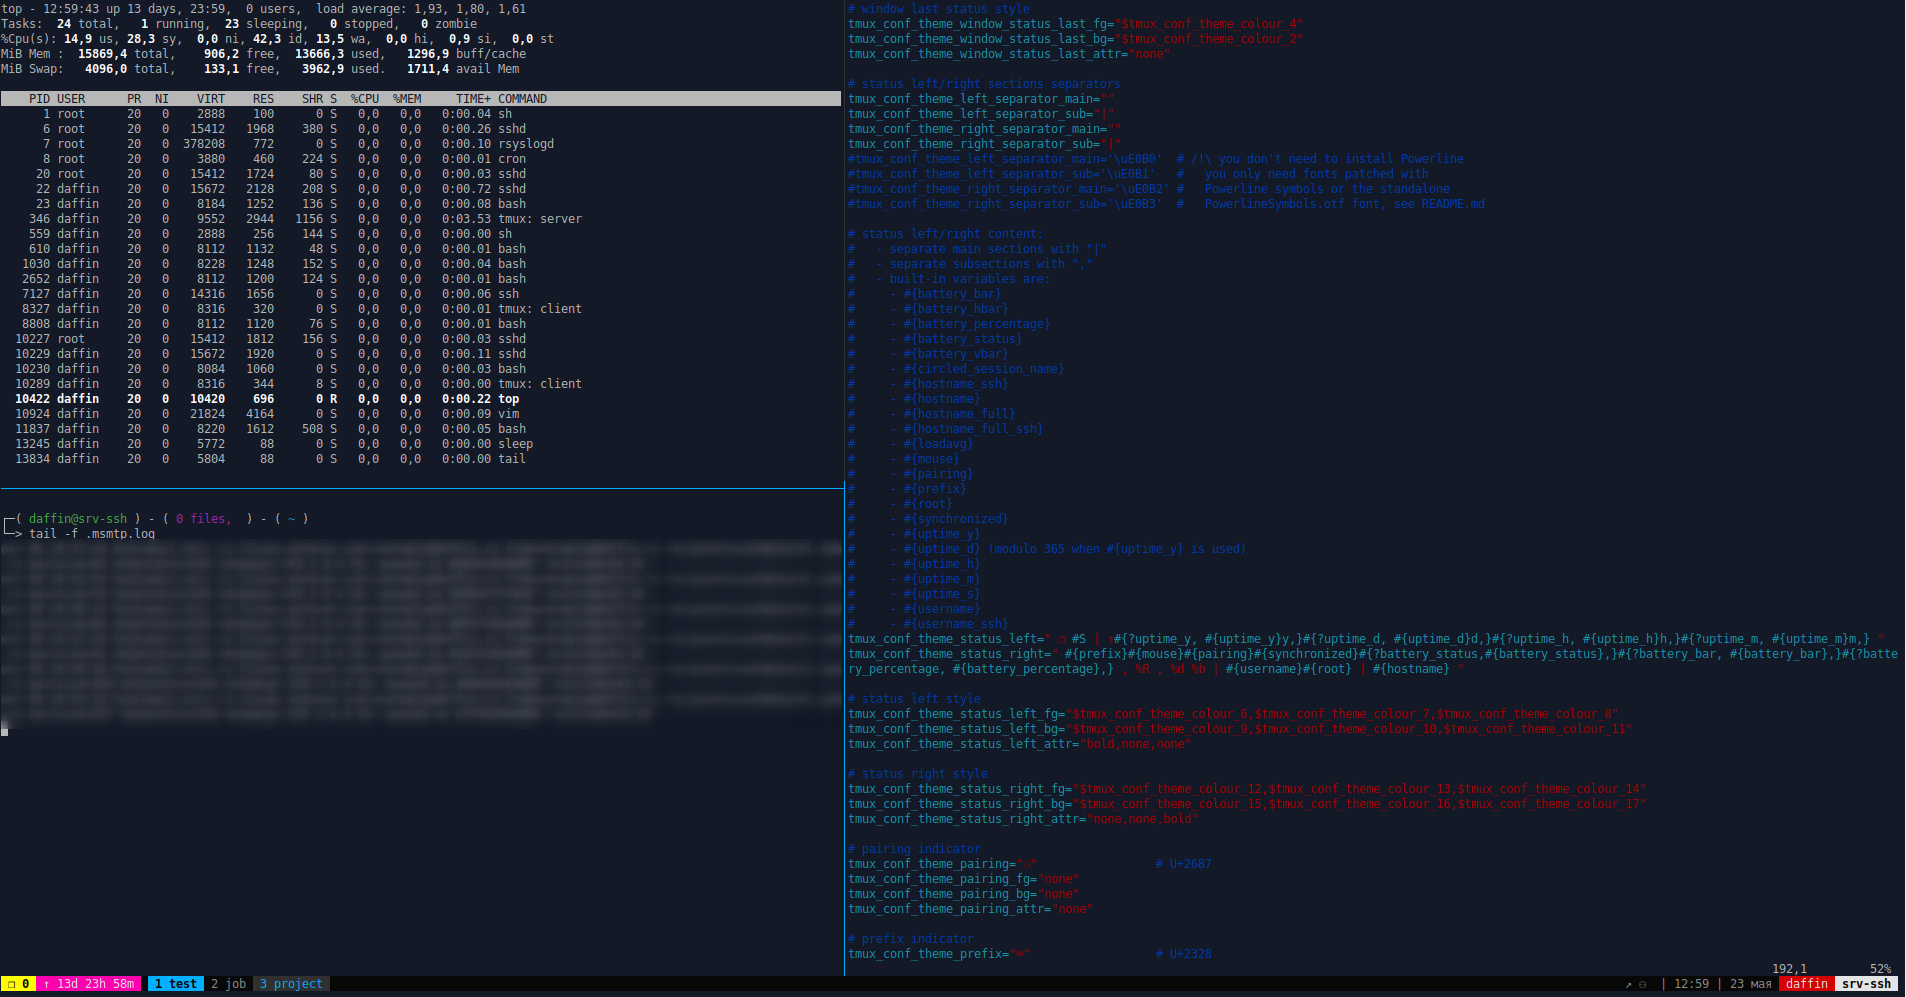Select the vim process row
The image size is (1906, 997).
tap(420, 414)
